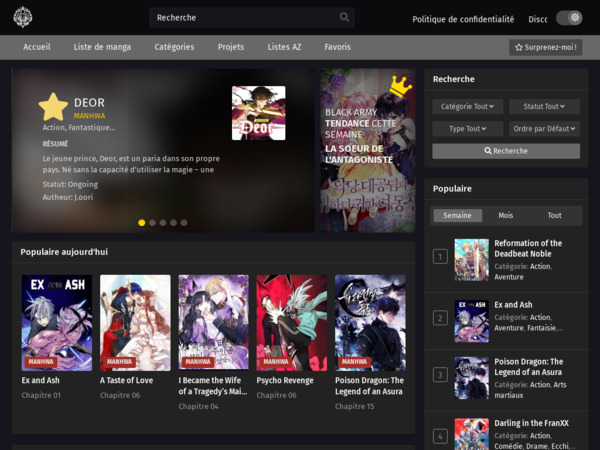Open Poison Dragon cover in Populaire aujourd'hui
The width and height of the screenshot is (600, 450).
370,323
